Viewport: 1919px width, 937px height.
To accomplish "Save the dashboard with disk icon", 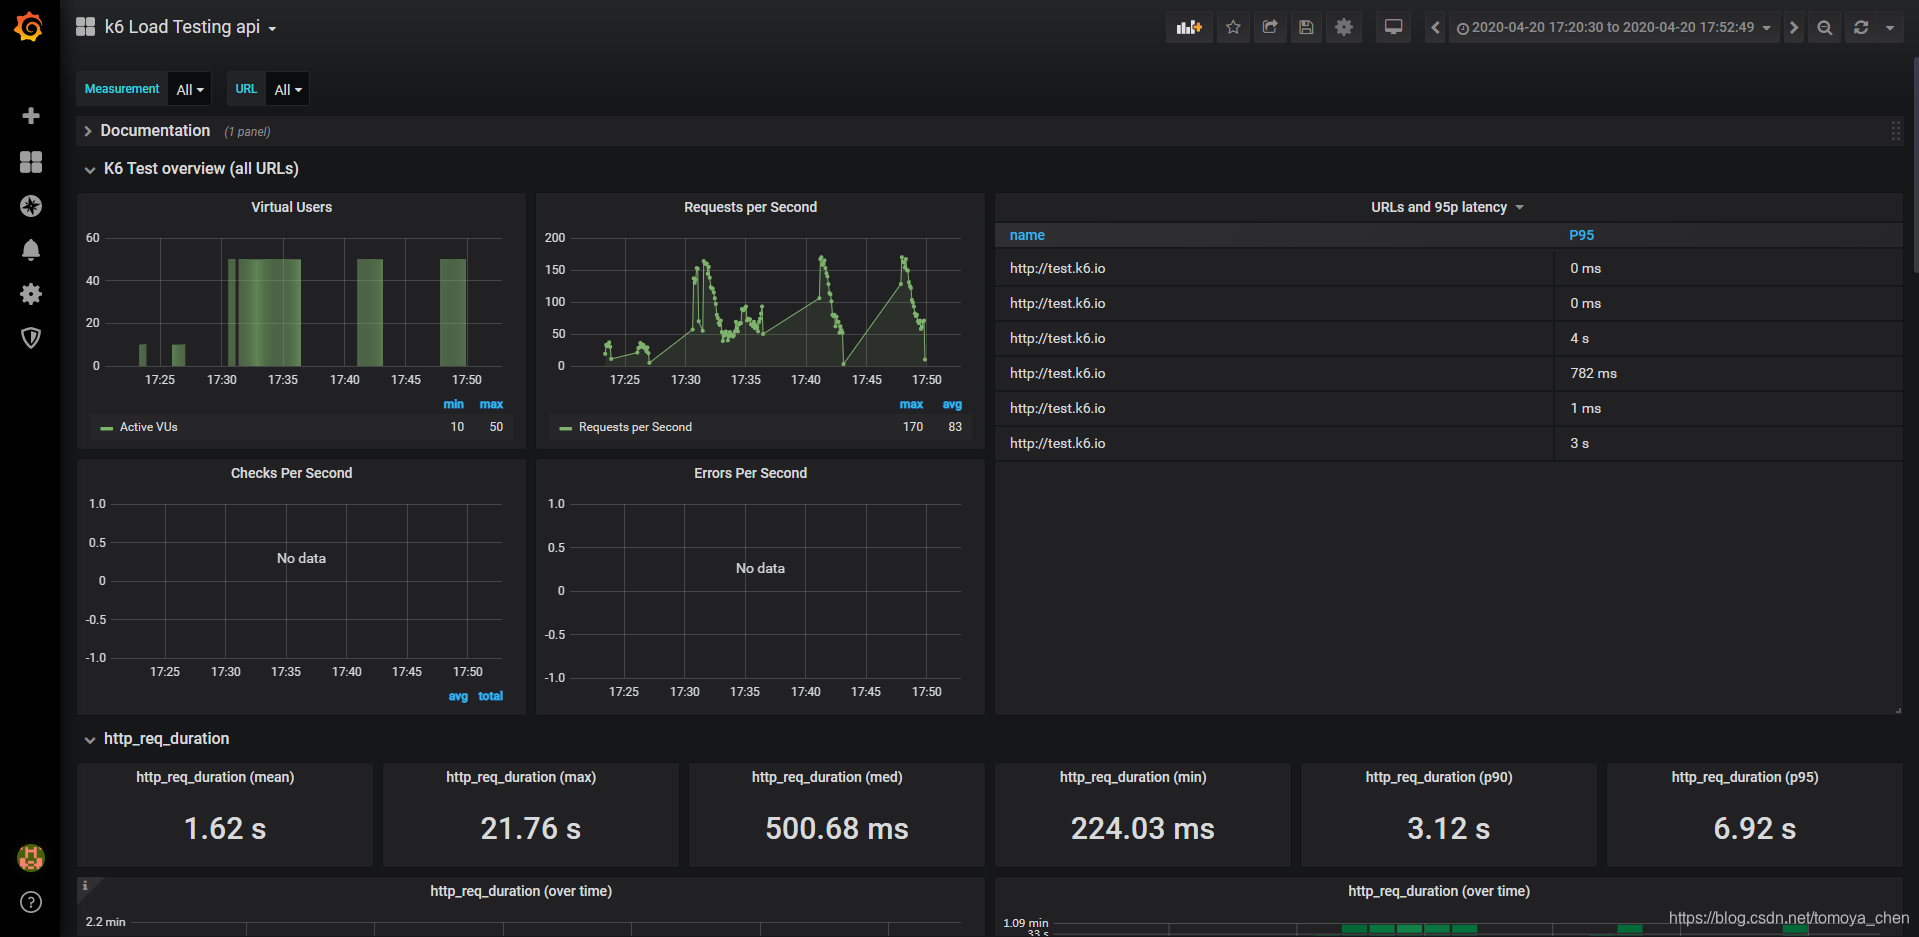I will pyautogui.click(x=1306, y=27).
